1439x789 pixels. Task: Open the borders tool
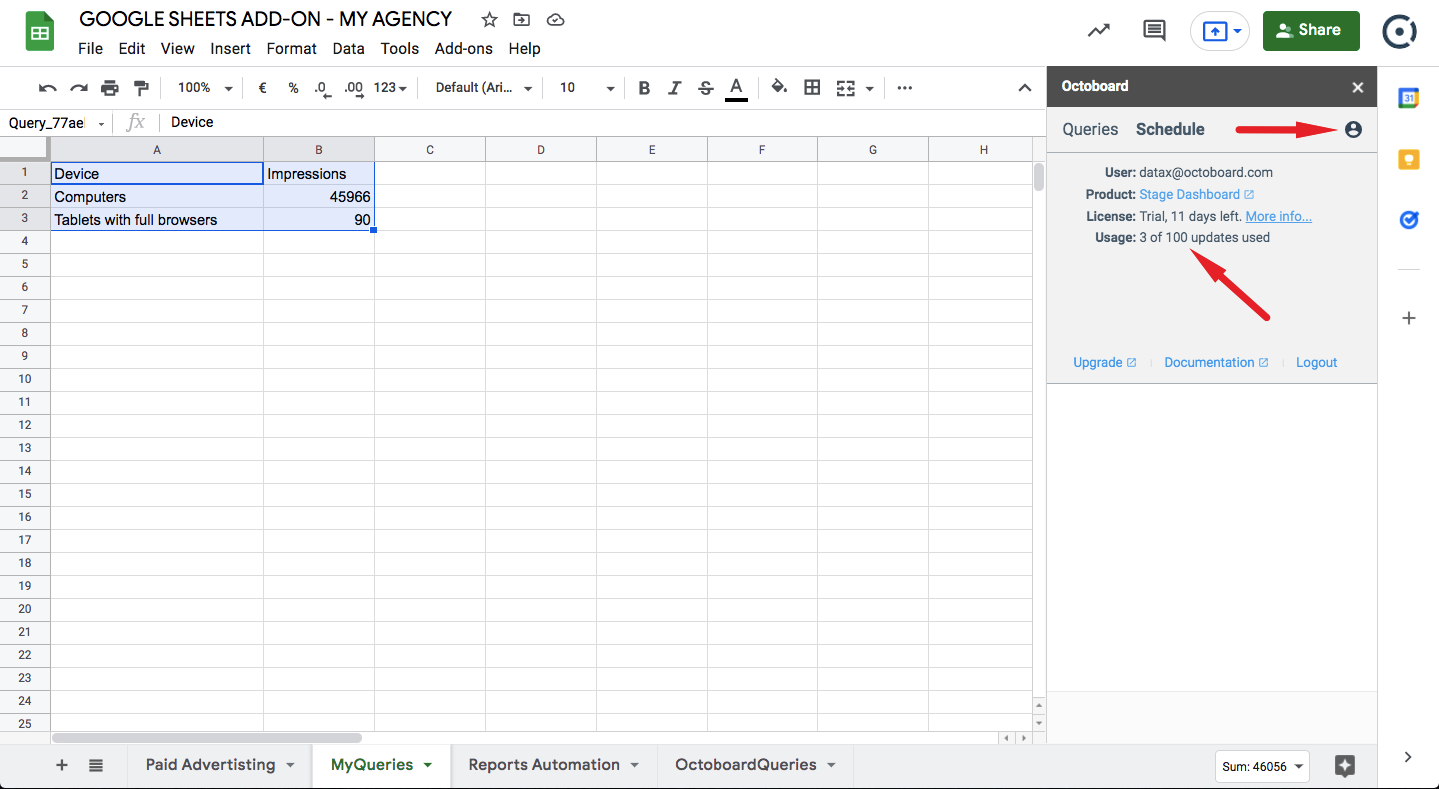(812, 88)
